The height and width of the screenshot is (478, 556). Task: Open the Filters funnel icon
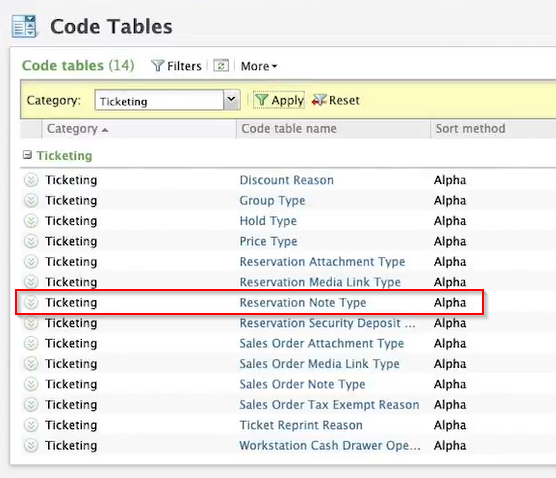[x=157, y=66]
